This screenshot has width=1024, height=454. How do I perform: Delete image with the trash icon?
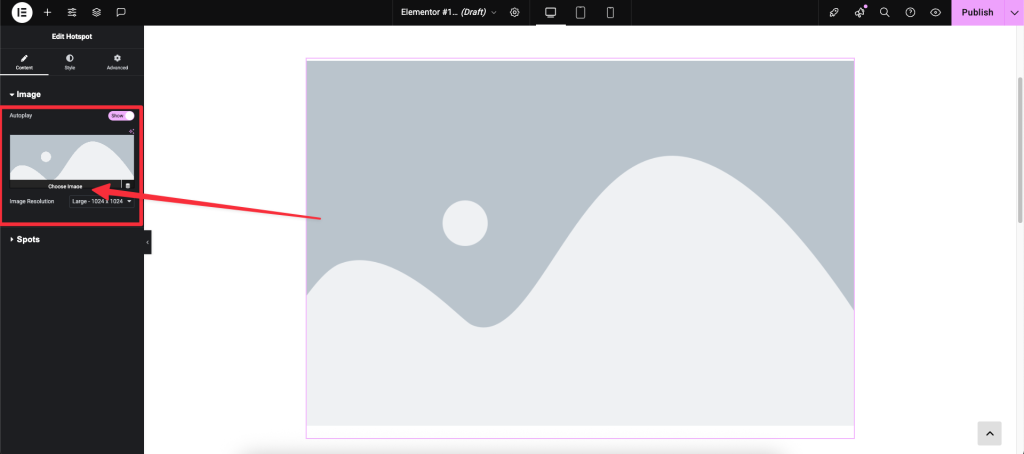click(x=127, y=186)
